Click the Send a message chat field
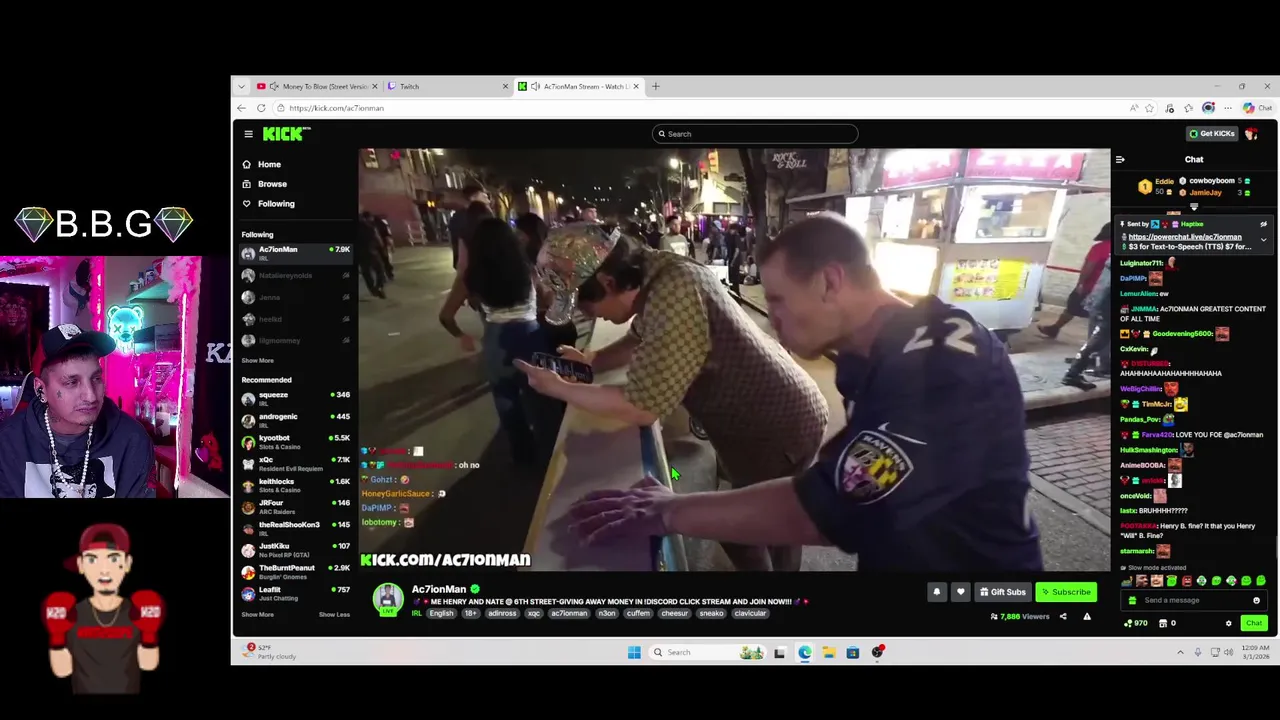Screen dimensions: 1280x720 [1192, 600]
